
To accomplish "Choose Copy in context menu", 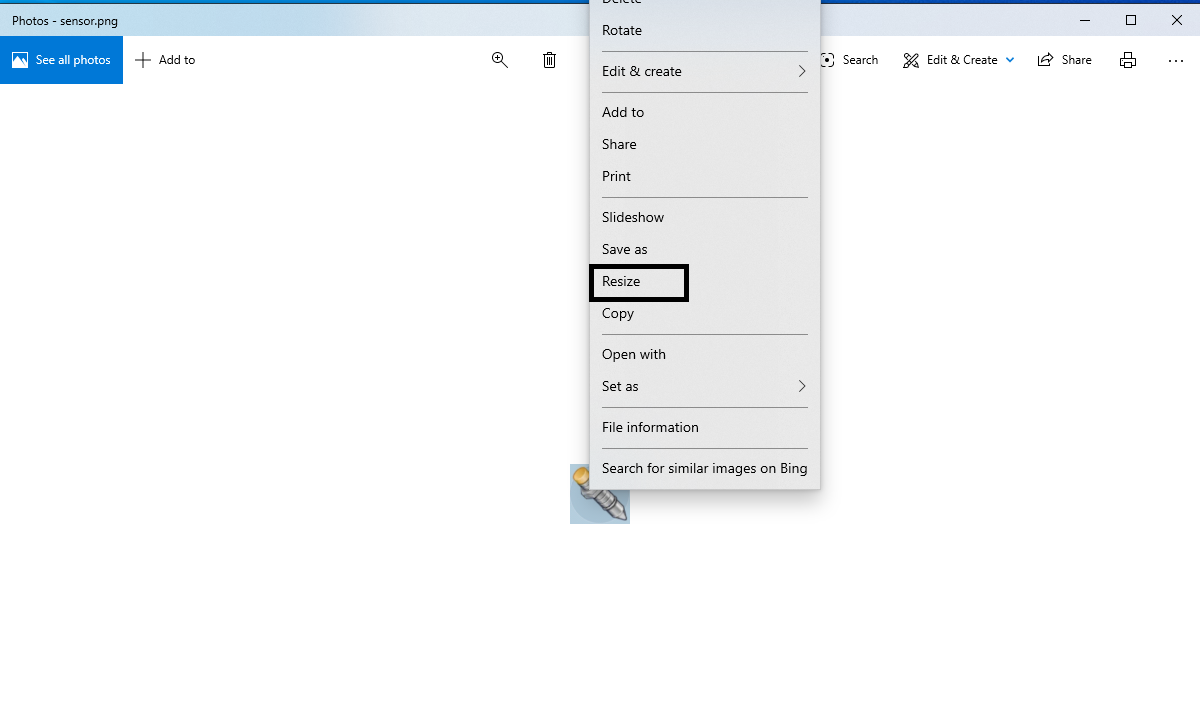I will tap(705, 313).
